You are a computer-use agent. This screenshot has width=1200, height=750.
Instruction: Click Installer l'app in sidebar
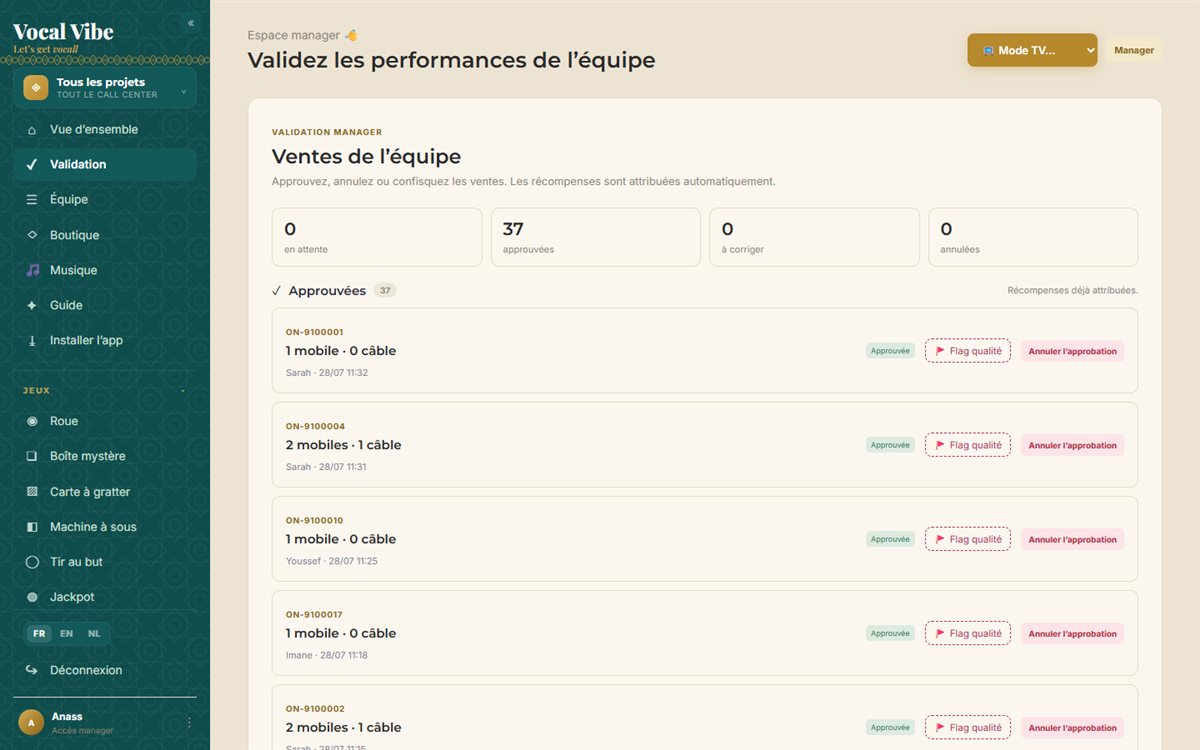105,341
